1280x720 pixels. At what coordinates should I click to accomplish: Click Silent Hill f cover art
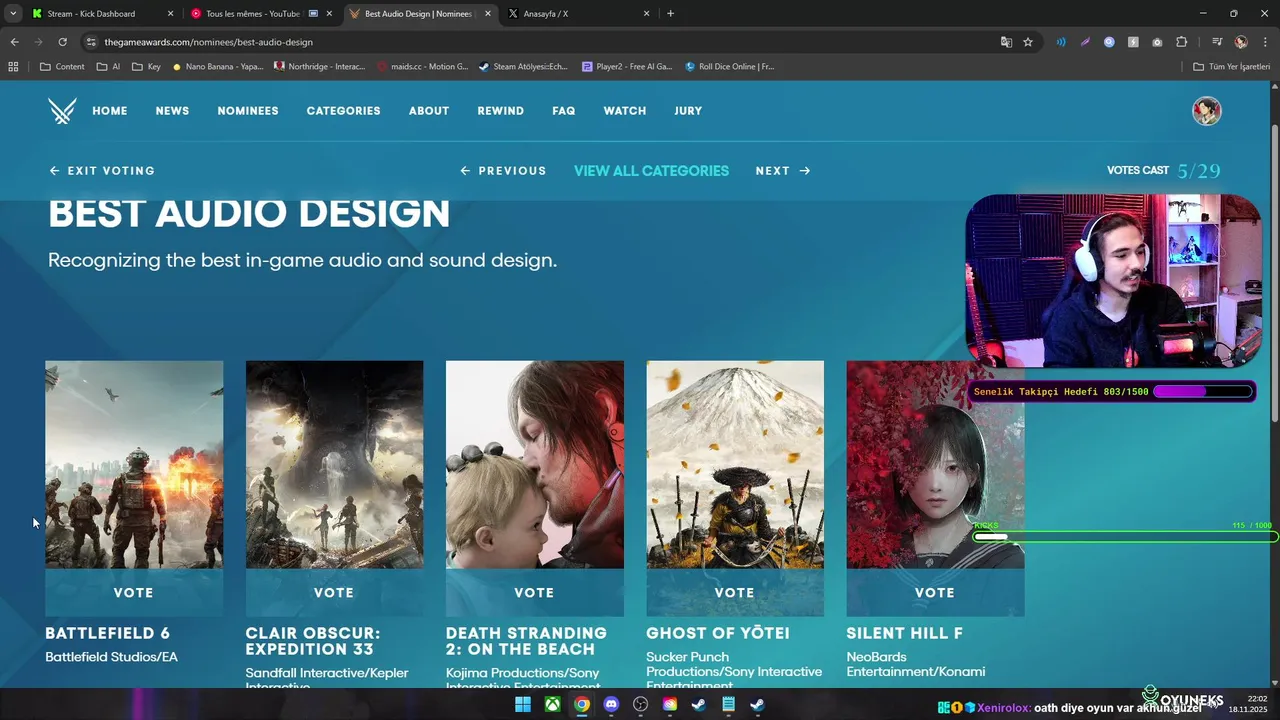935,465
